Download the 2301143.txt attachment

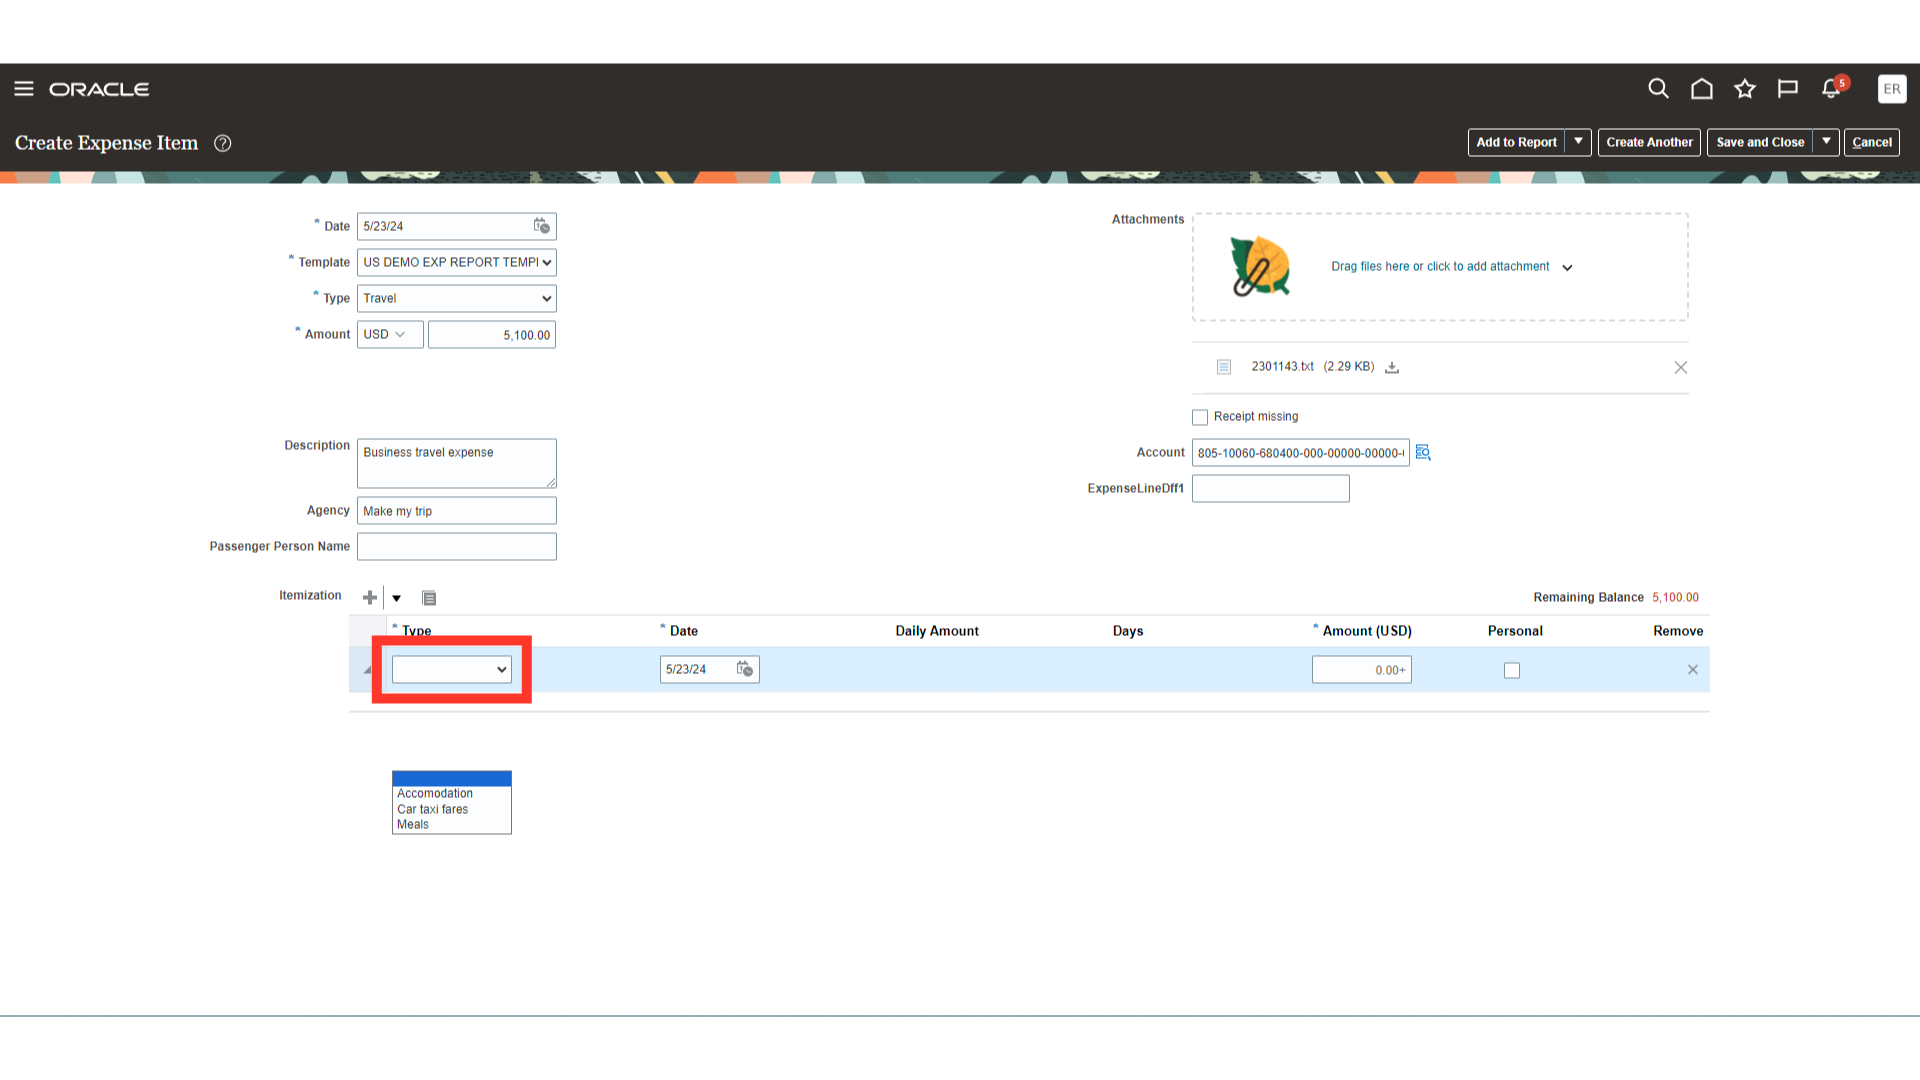(x=1392, y=367)
